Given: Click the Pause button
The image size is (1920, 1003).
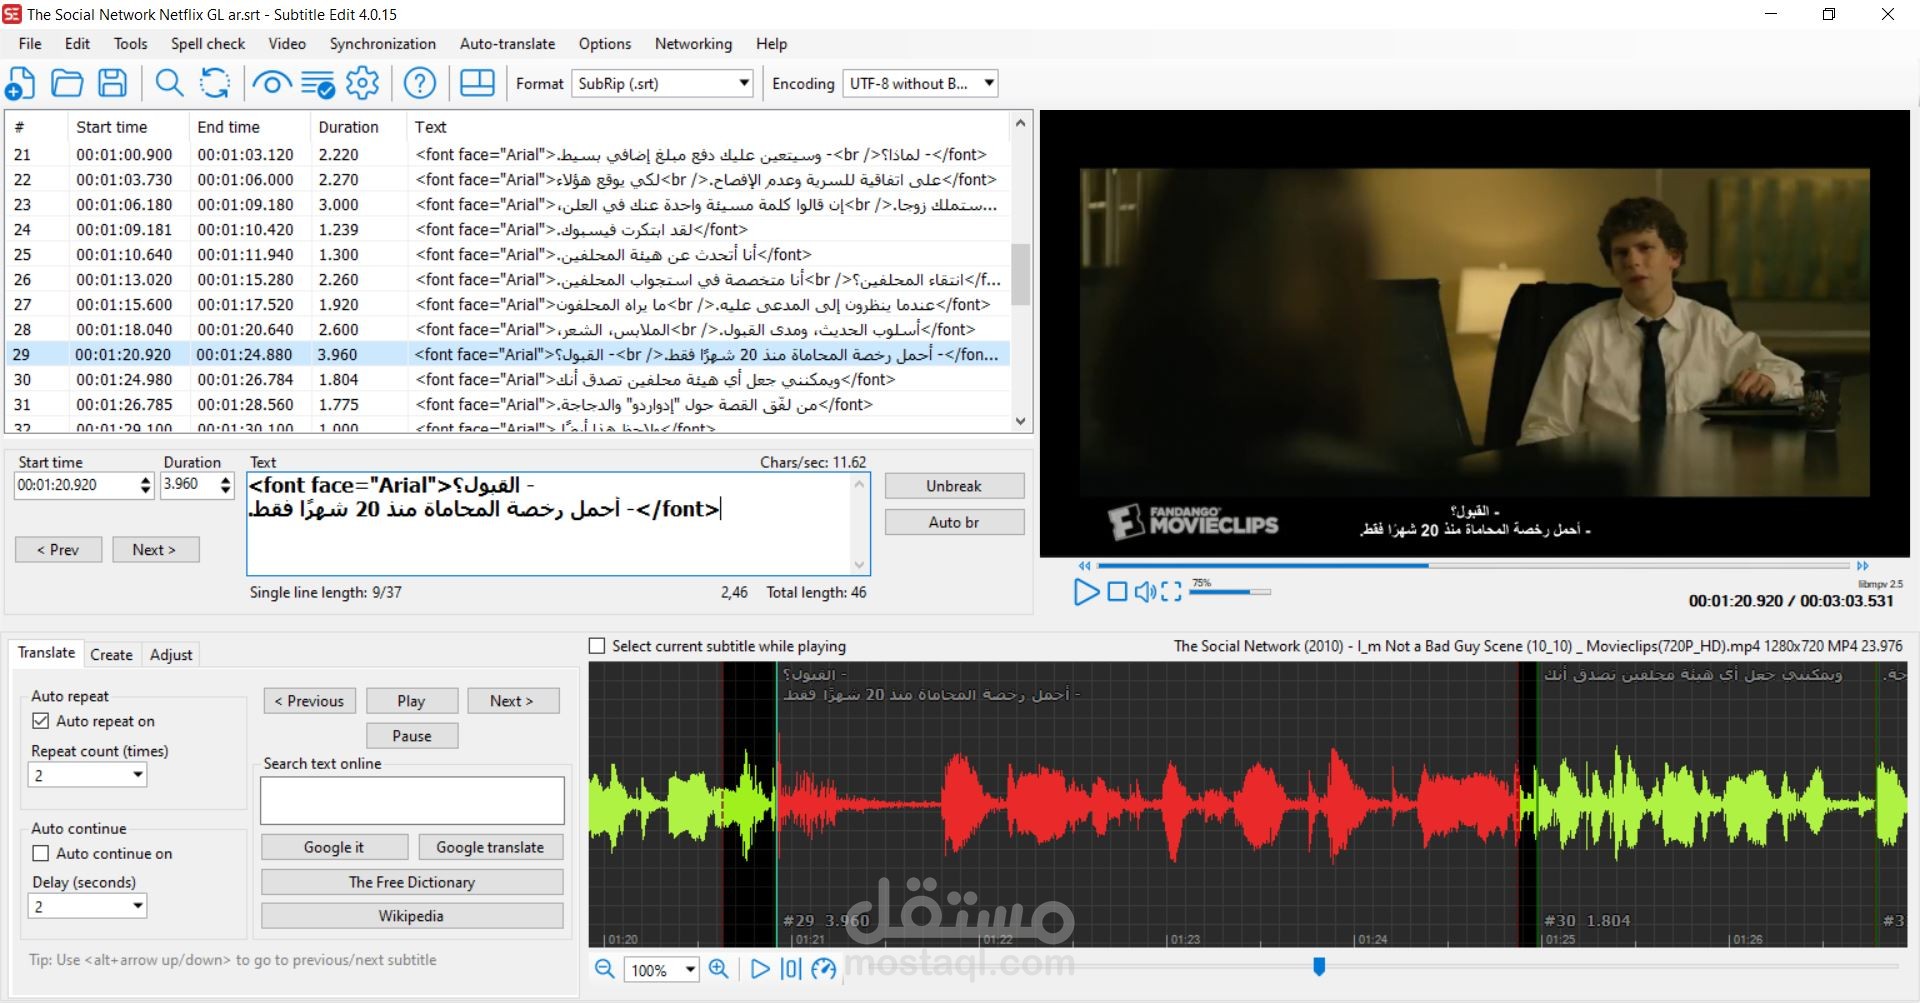Looking at the screenshot, I should 412,736.
